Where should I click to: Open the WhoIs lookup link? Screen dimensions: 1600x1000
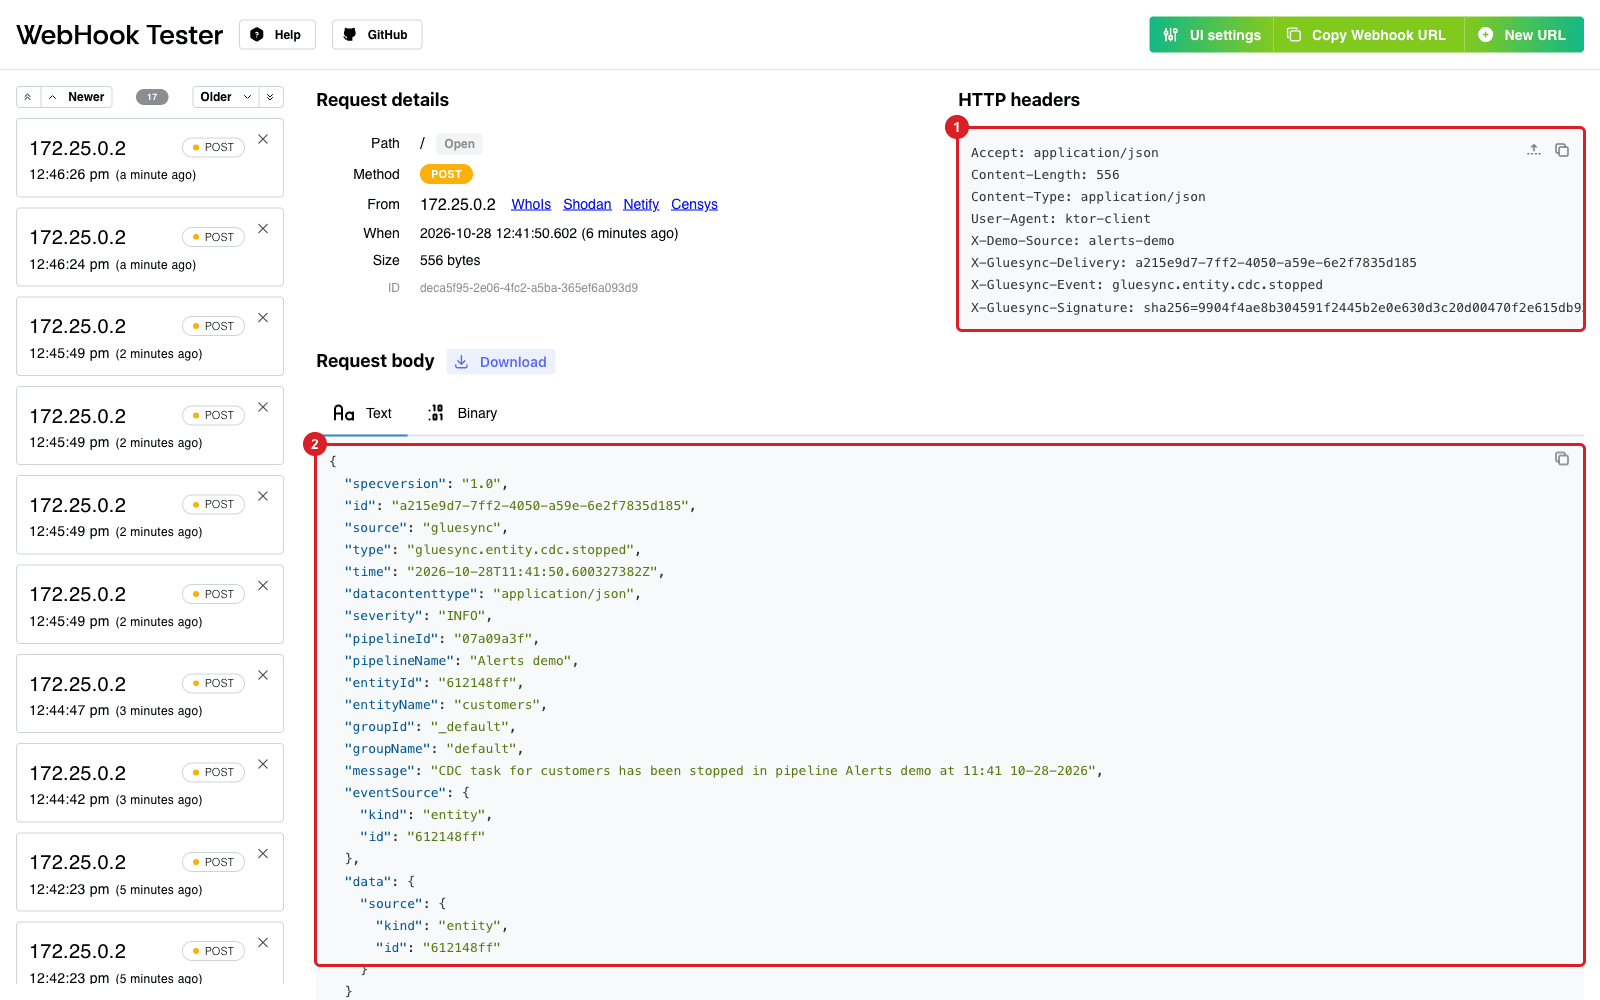[x=531, y=204]
